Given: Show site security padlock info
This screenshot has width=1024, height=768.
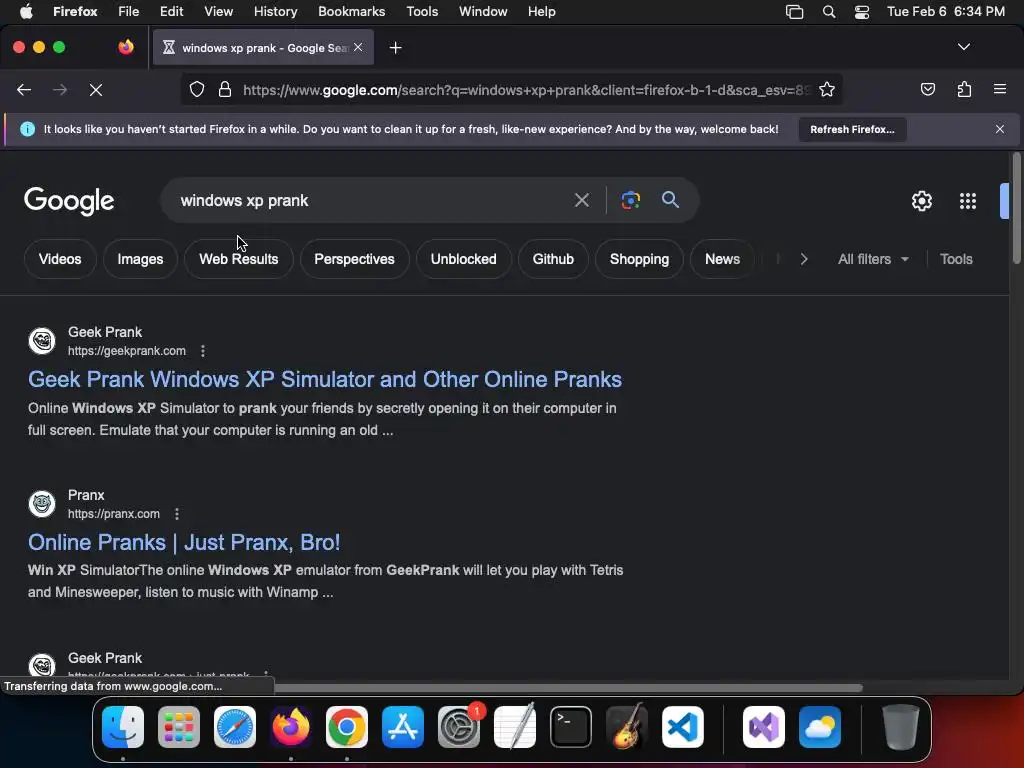Looking at the screenshot, I should pyautogui.click(x=225, y=89).
